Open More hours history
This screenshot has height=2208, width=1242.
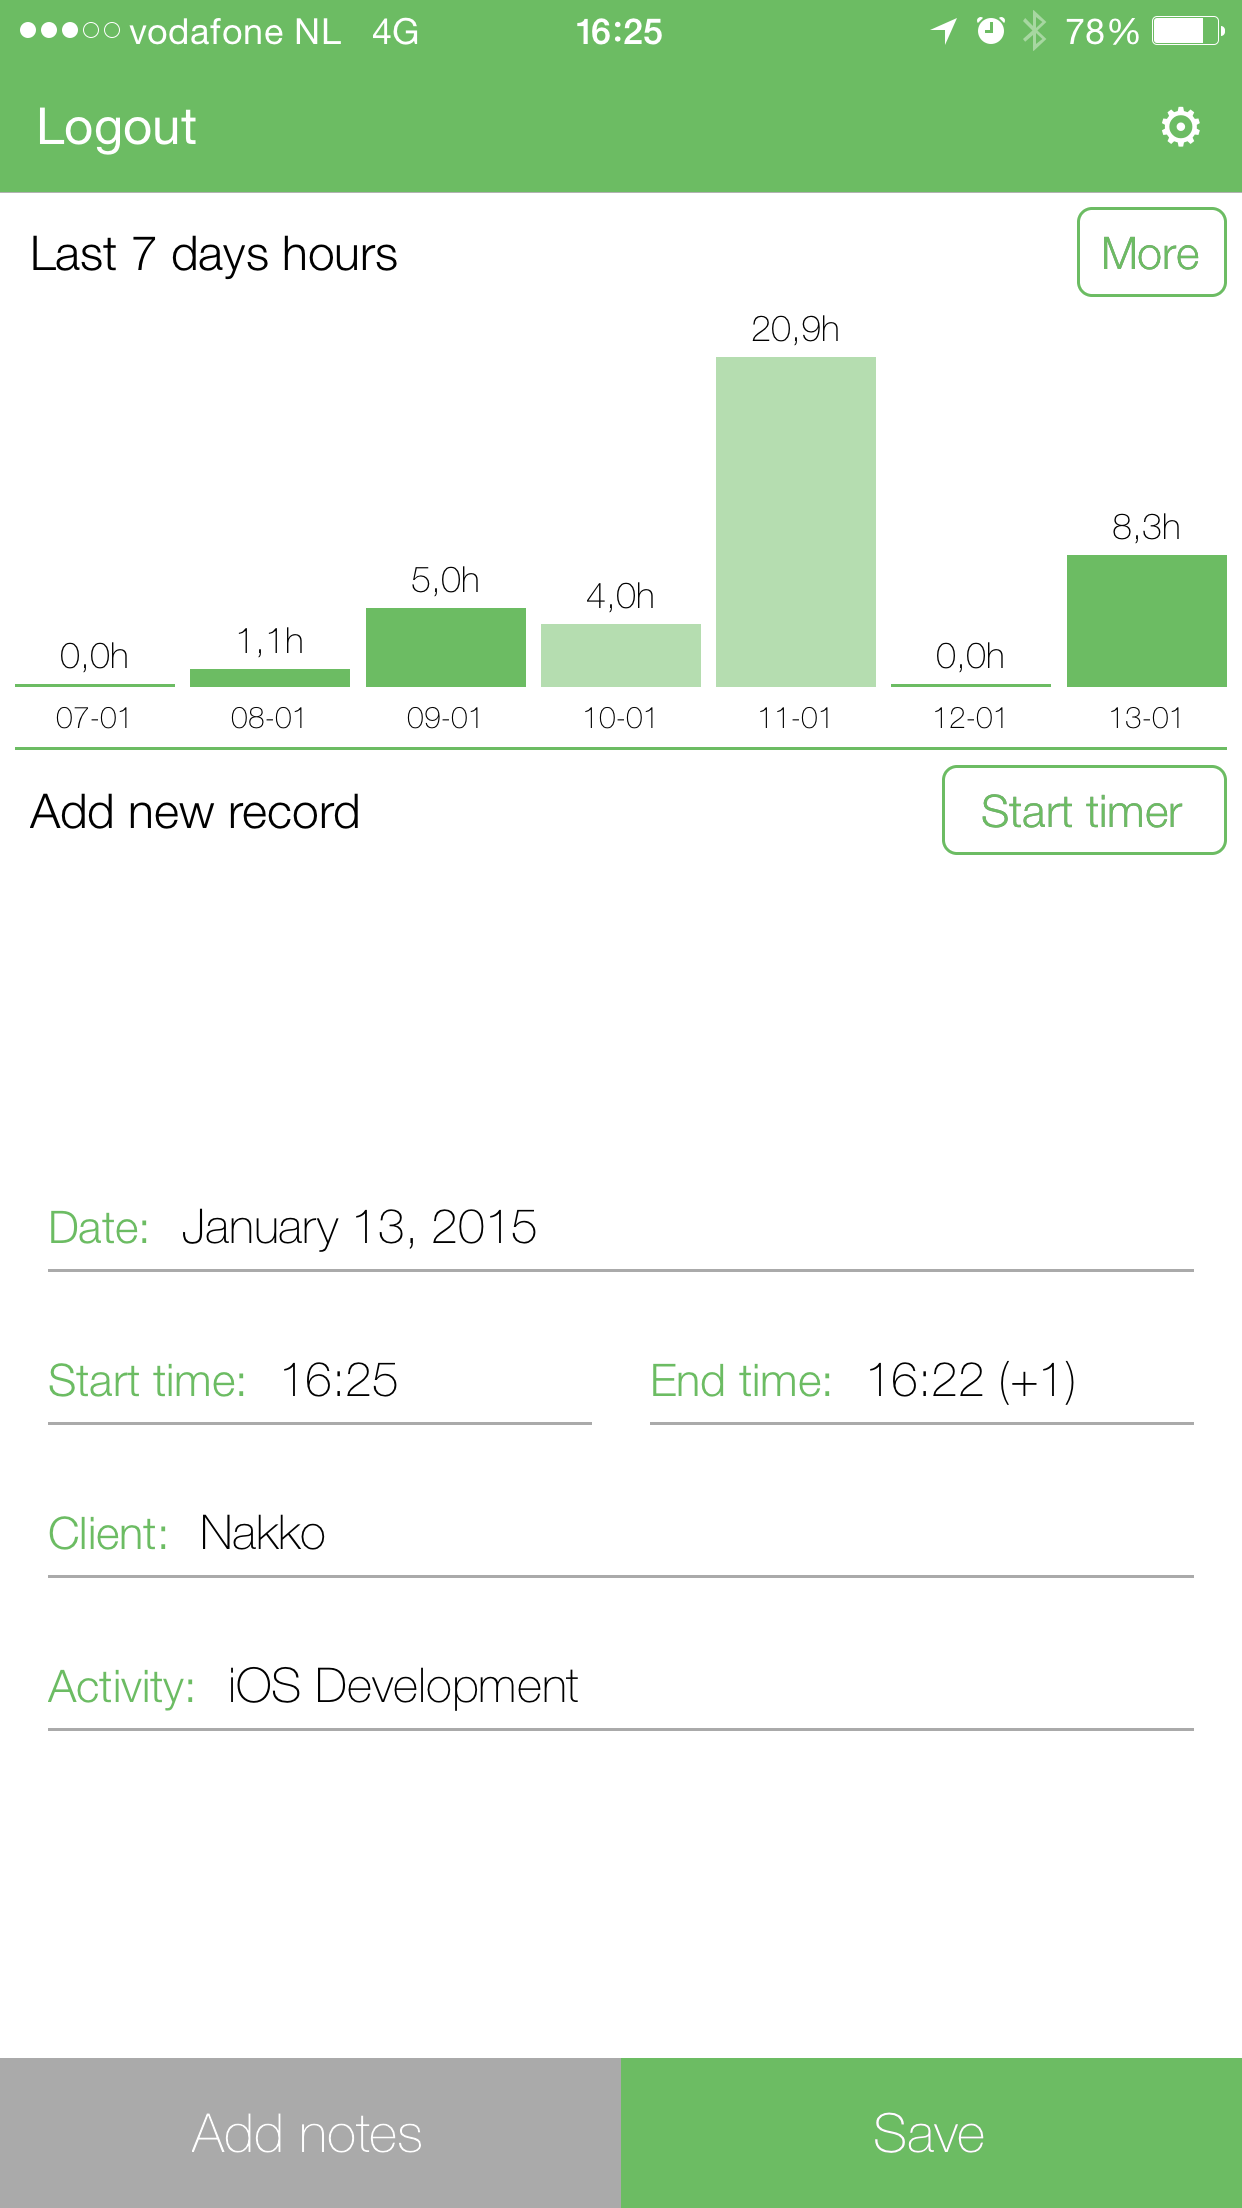click(1151, 253)
